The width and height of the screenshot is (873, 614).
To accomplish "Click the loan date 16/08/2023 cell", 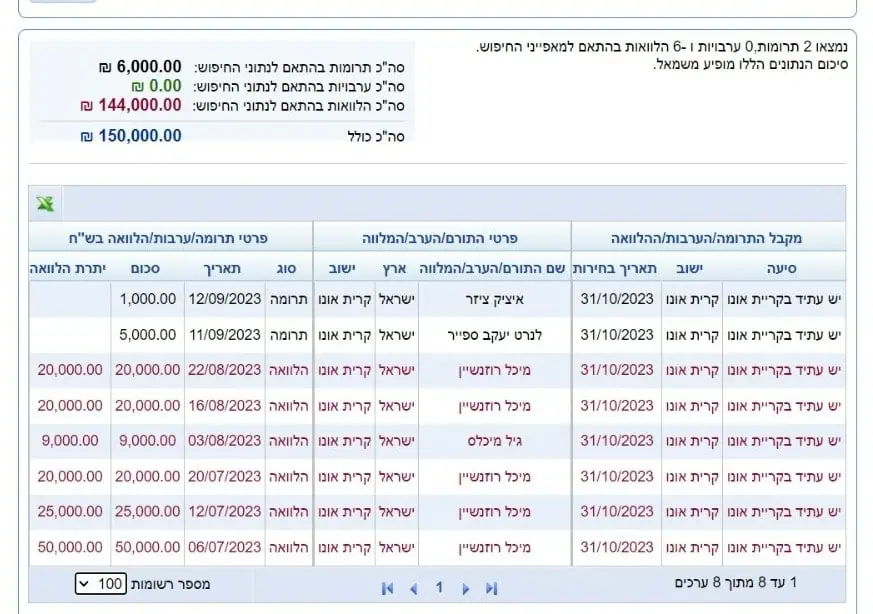I will [x=225, y=406].
